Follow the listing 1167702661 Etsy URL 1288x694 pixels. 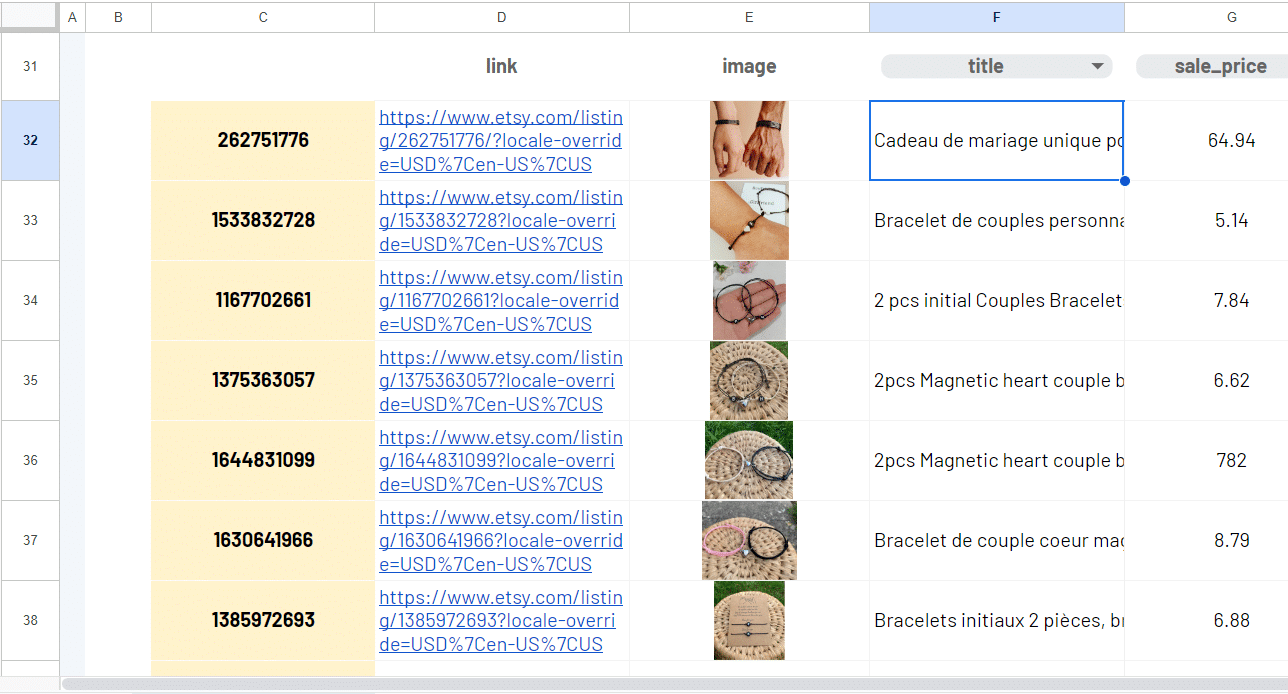click(500, 301)
